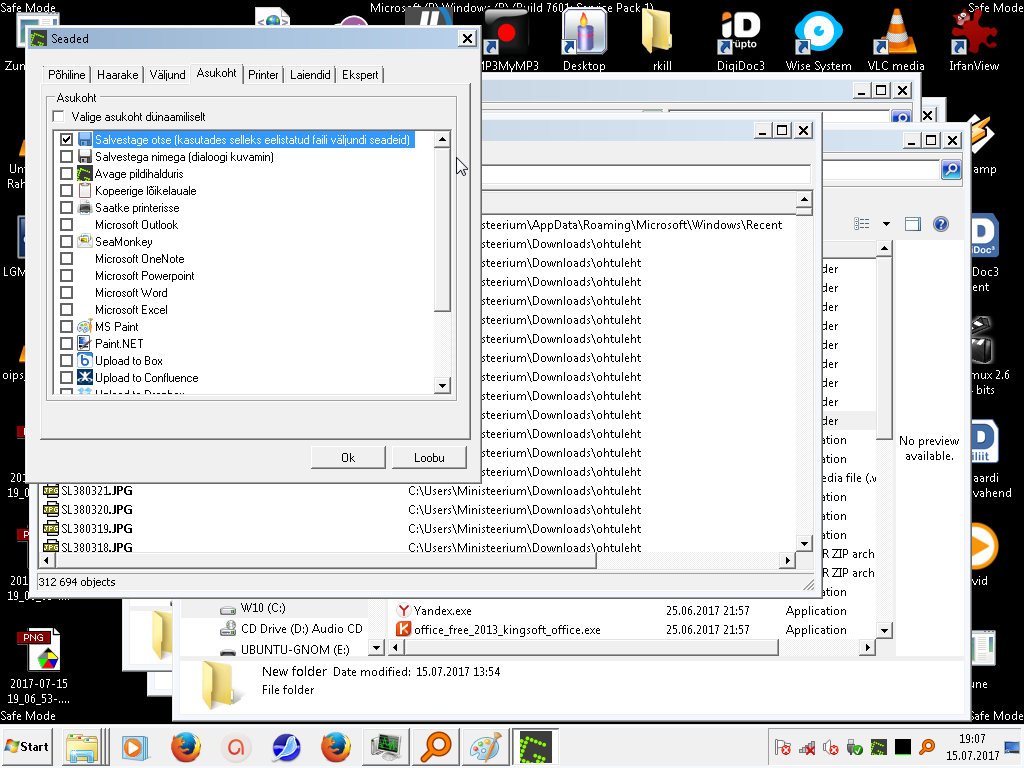Select Yandex.exe in the file list
This screenshot has width=1024, height=768.
click(442, 611)
